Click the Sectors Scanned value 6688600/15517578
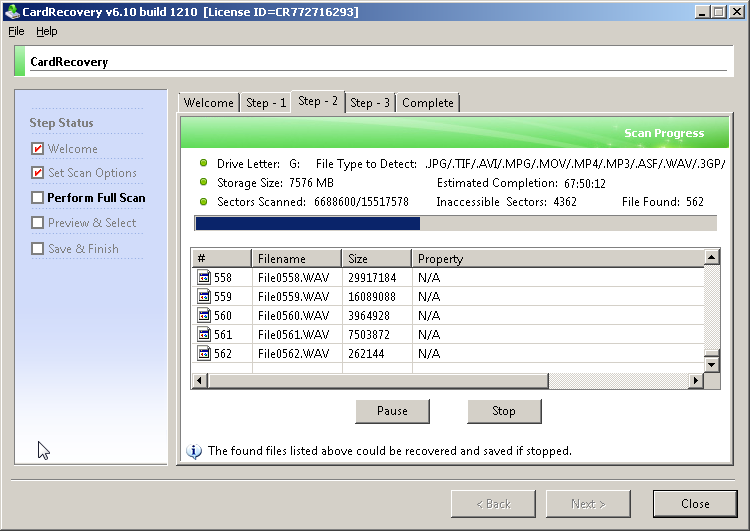 (x=362, y=202)
